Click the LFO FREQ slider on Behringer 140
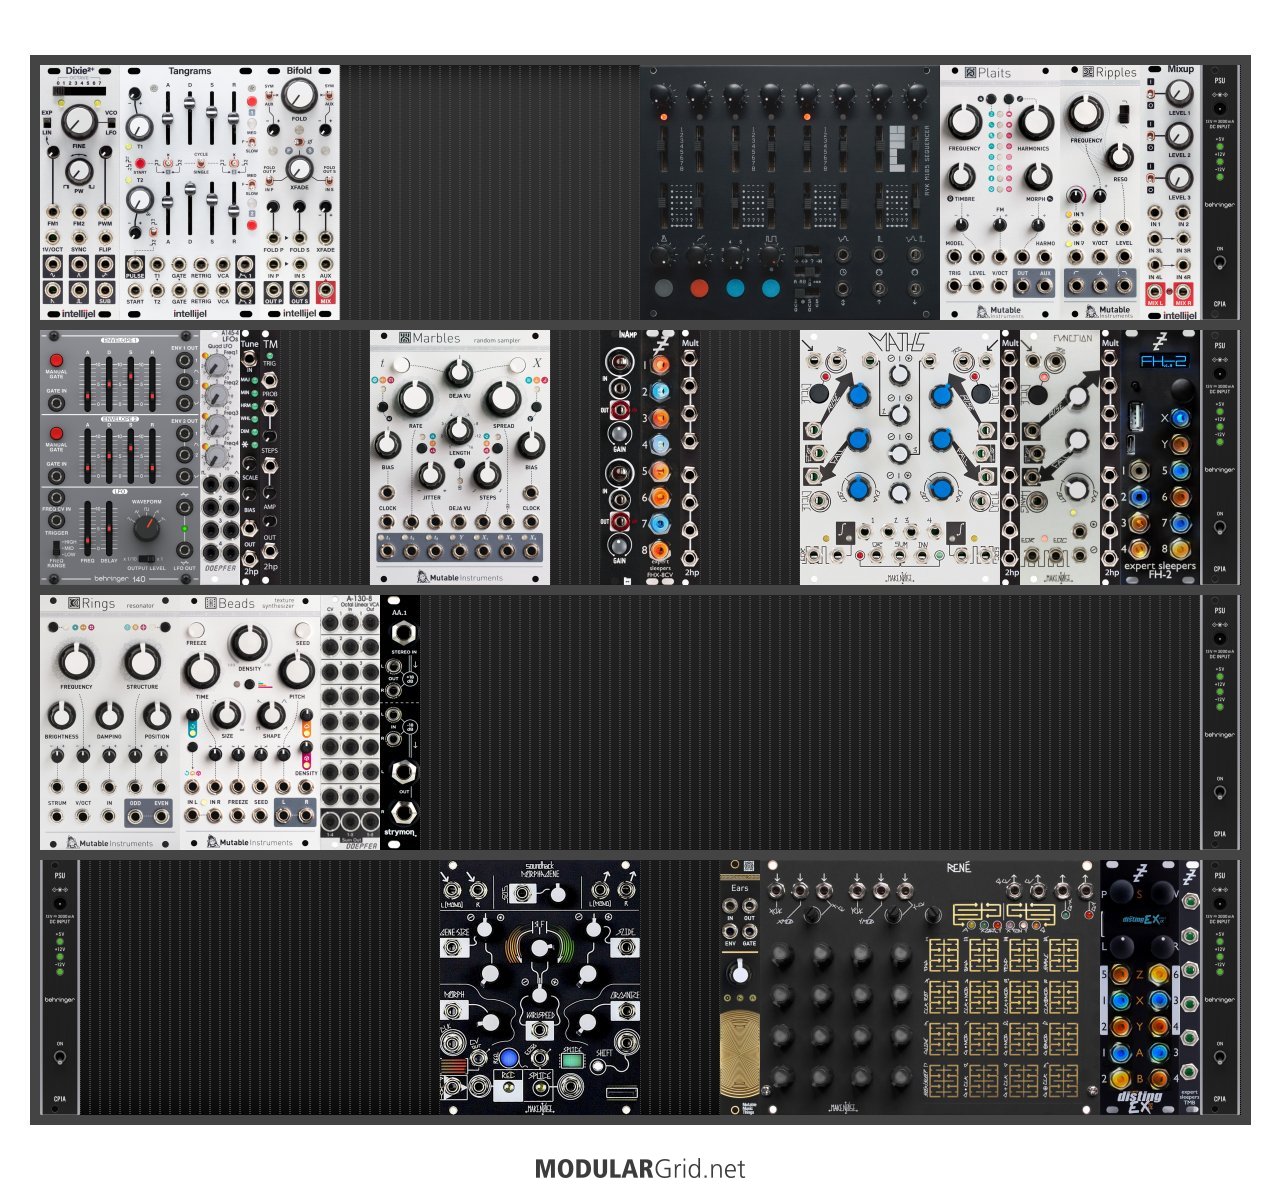This screenshot has height=1190, width=1281. (86, 526)
